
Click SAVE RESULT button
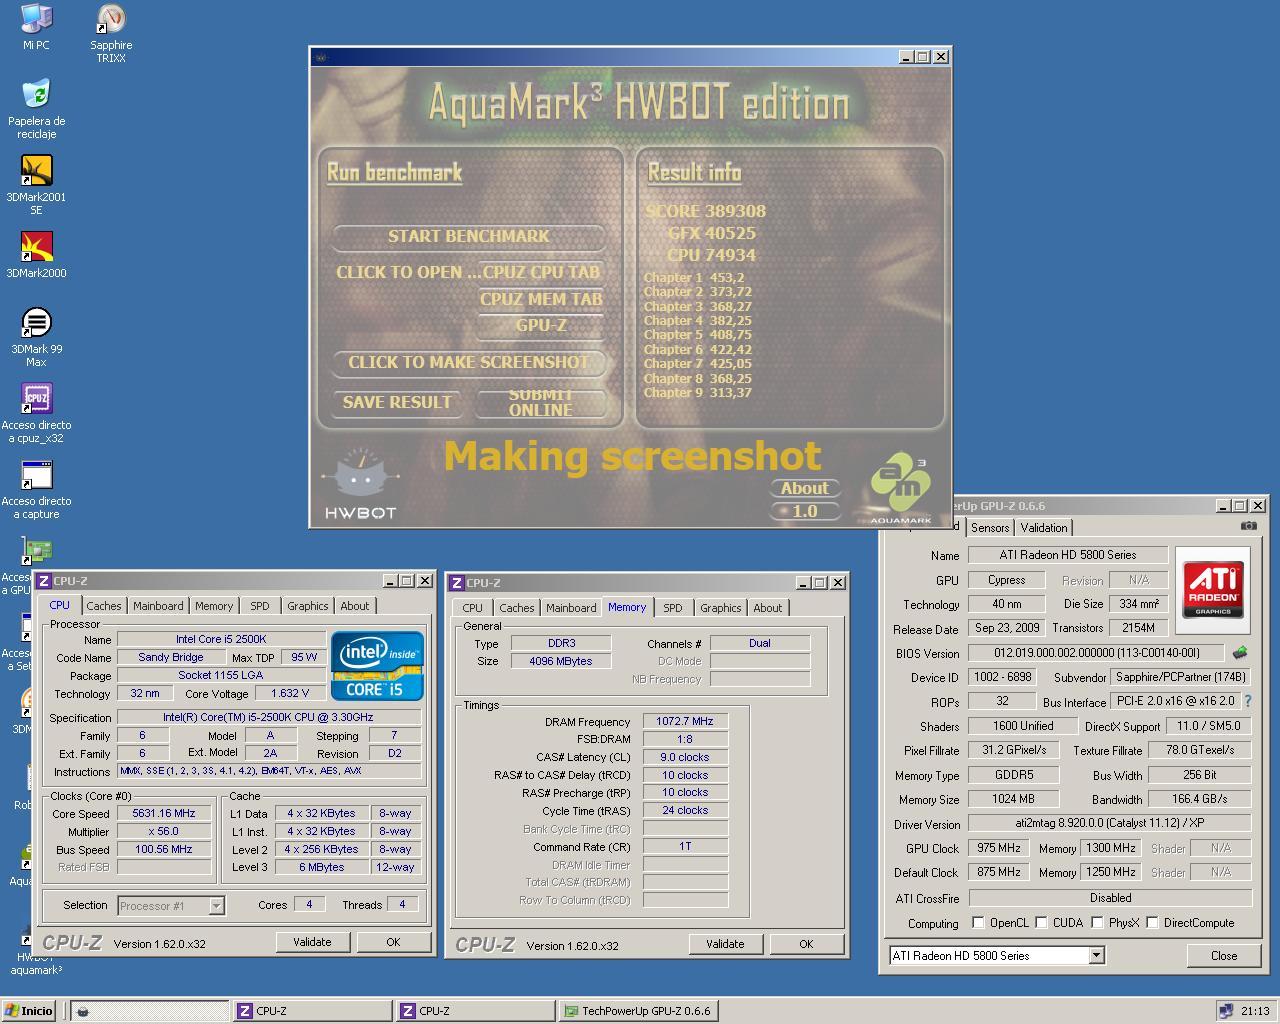(397, 403)
